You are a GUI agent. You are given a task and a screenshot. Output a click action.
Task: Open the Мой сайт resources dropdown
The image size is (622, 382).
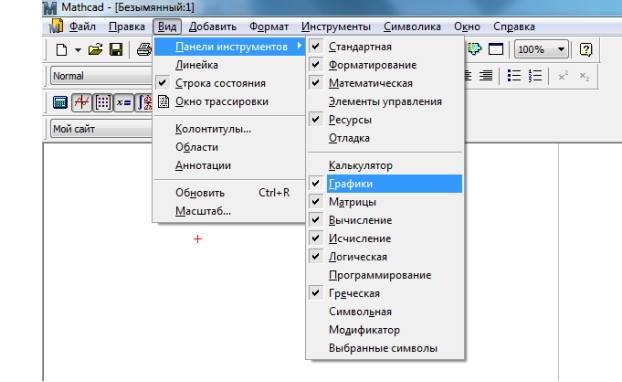click(101, 129)
